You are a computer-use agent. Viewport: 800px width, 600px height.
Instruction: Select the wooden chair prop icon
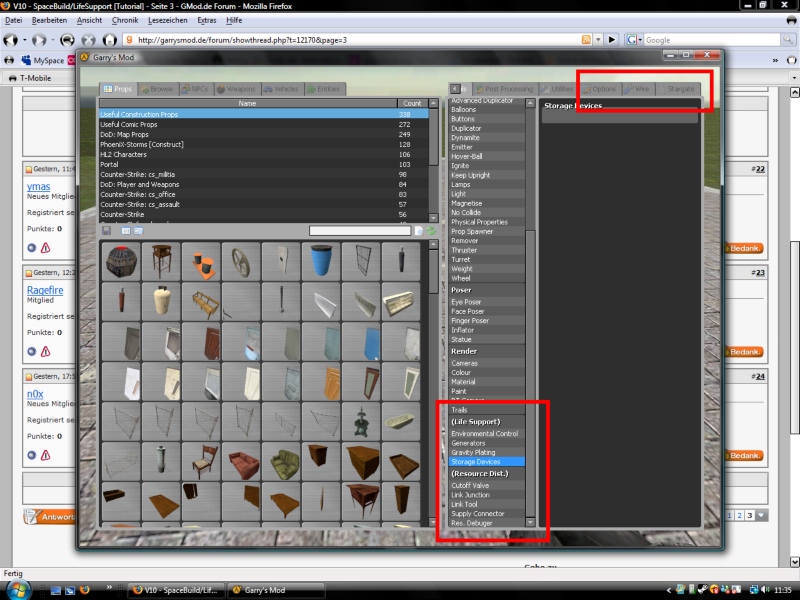[201, 464]
